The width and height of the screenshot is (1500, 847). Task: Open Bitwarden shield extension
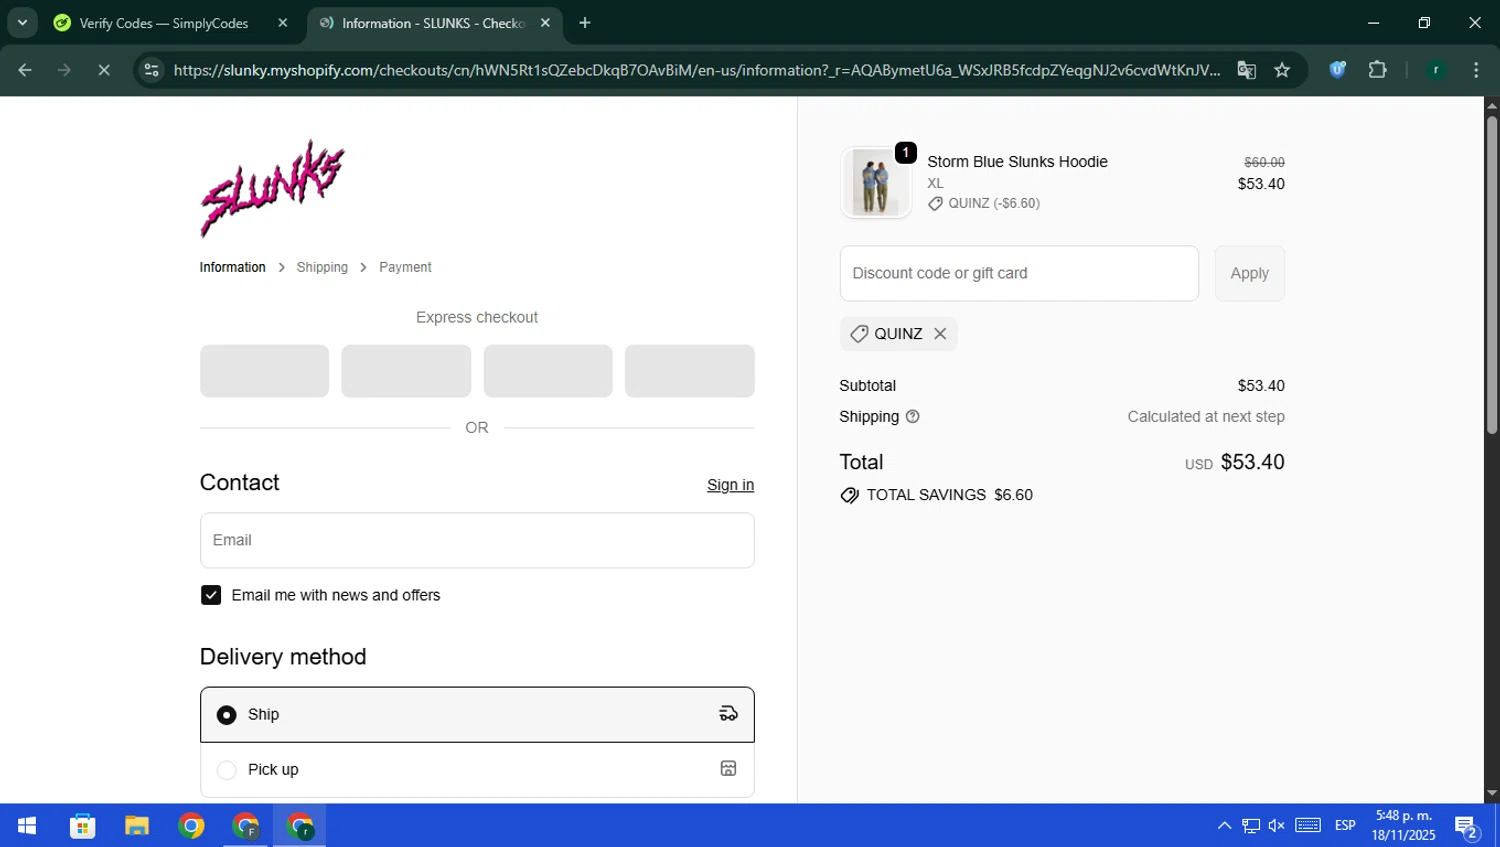1337,70
